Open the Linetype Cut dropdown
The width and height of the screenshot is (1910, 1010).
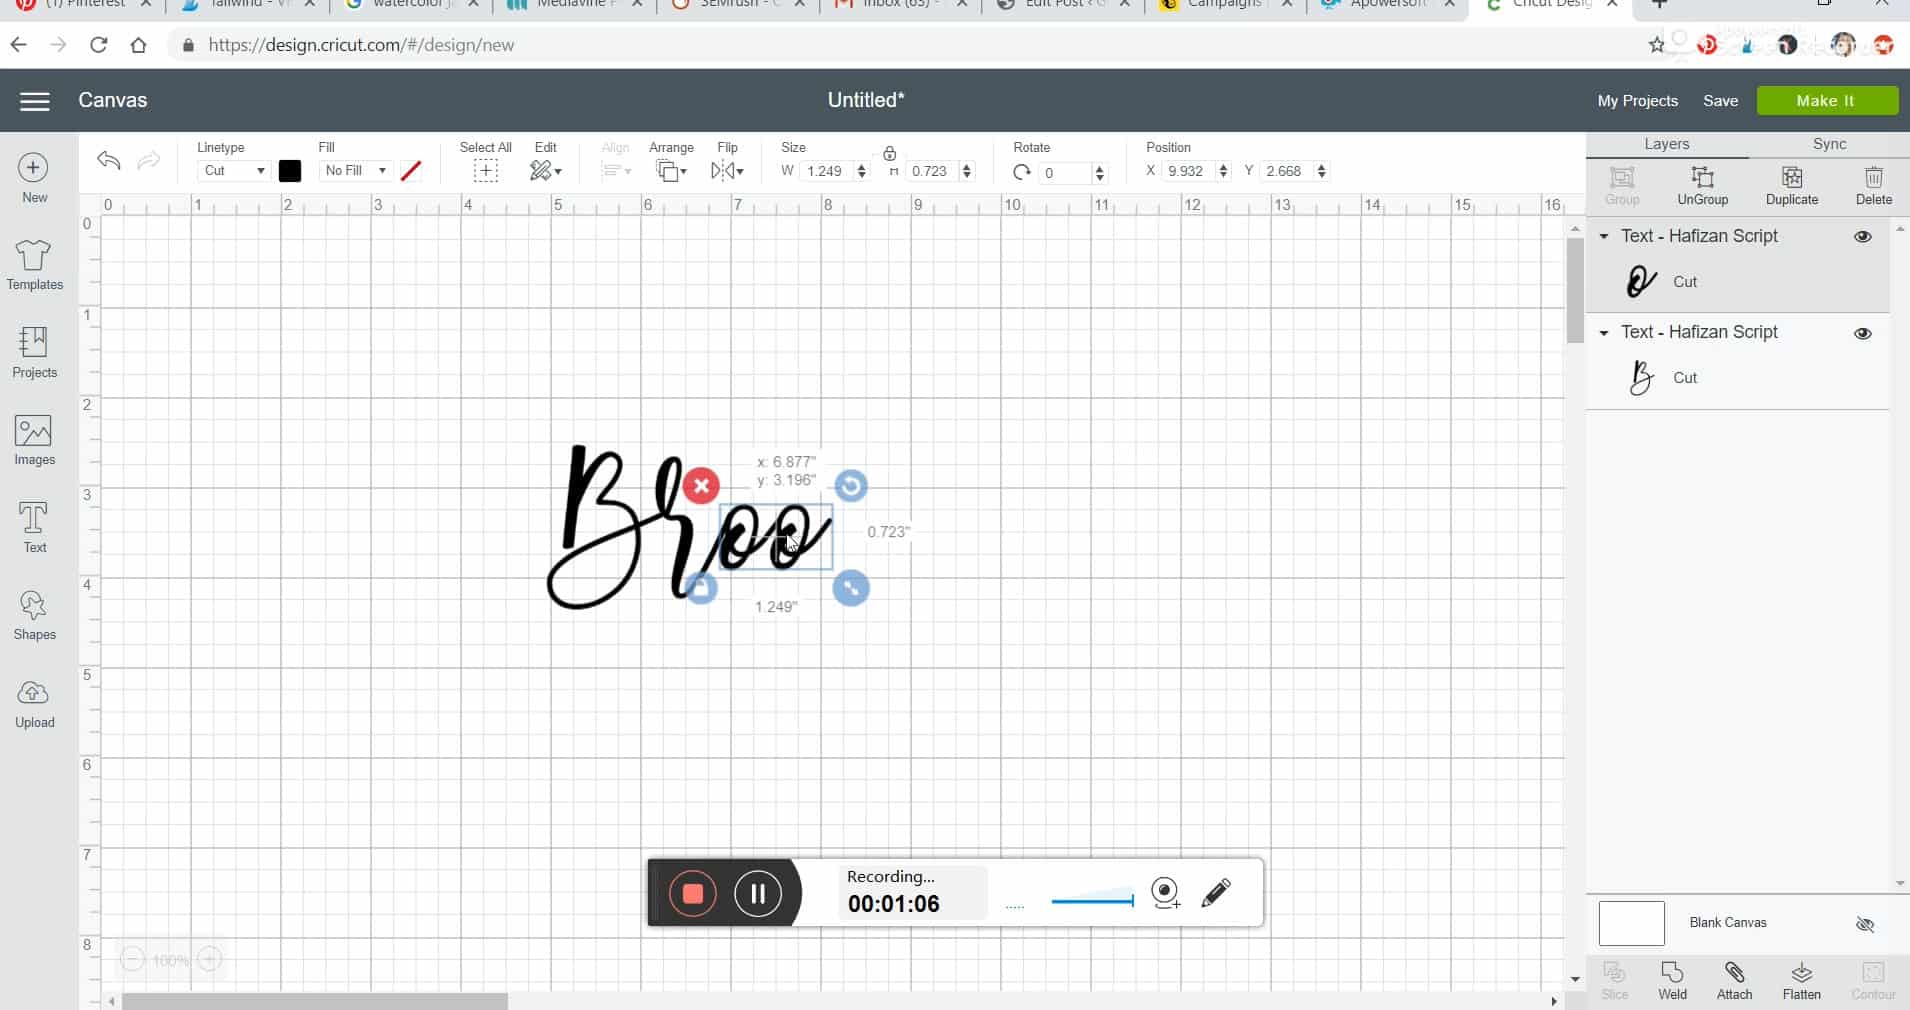coord(234,171)
